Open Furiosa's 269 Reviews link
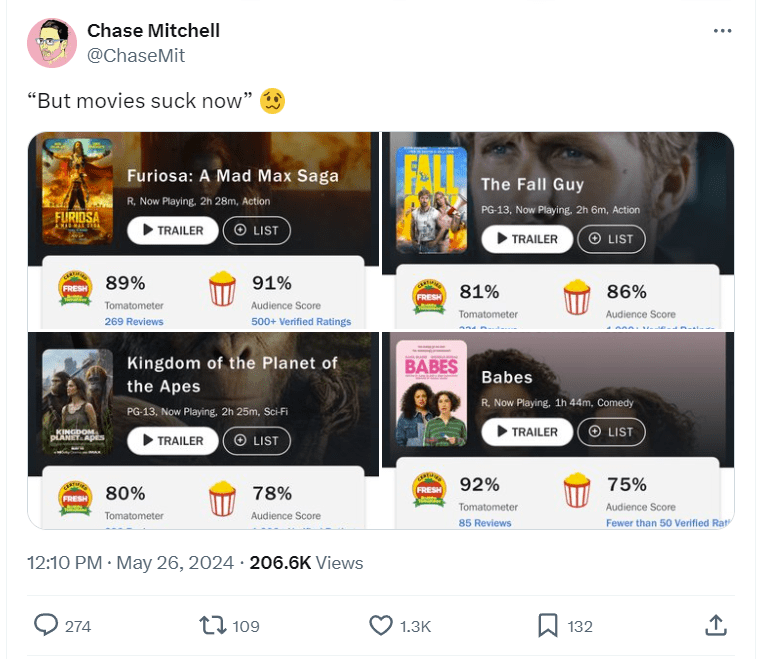761x659 pixels. pyautogui.click(x=134, y=322)
